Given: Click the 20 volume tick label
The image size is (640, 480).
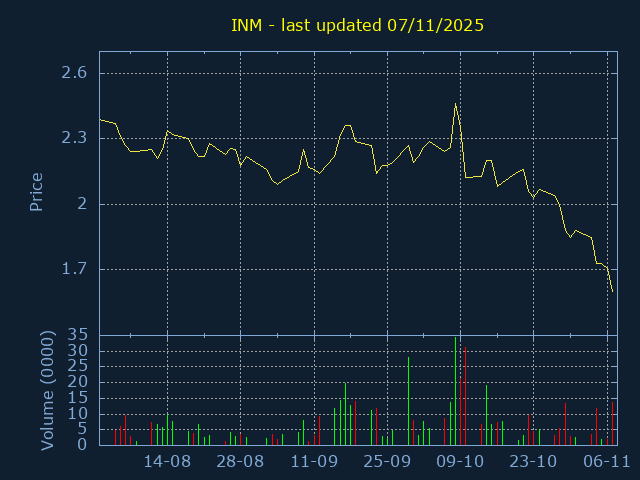Looking at the screenshot, I should click(78, 382).
